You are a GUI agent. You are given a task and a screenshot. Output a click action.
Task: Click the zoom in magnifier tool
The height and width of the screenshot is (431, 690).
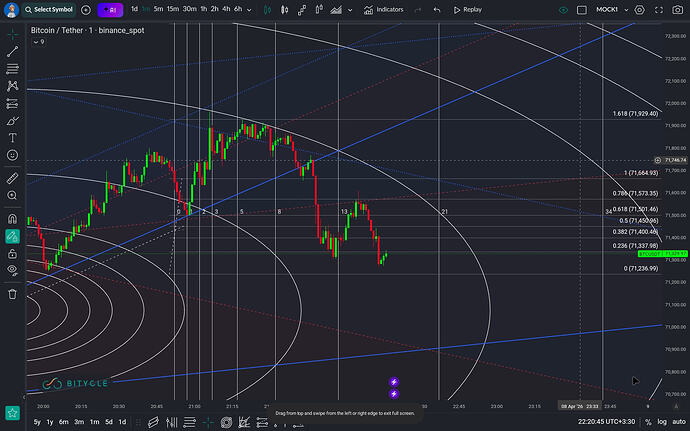[x=12, y=195]
